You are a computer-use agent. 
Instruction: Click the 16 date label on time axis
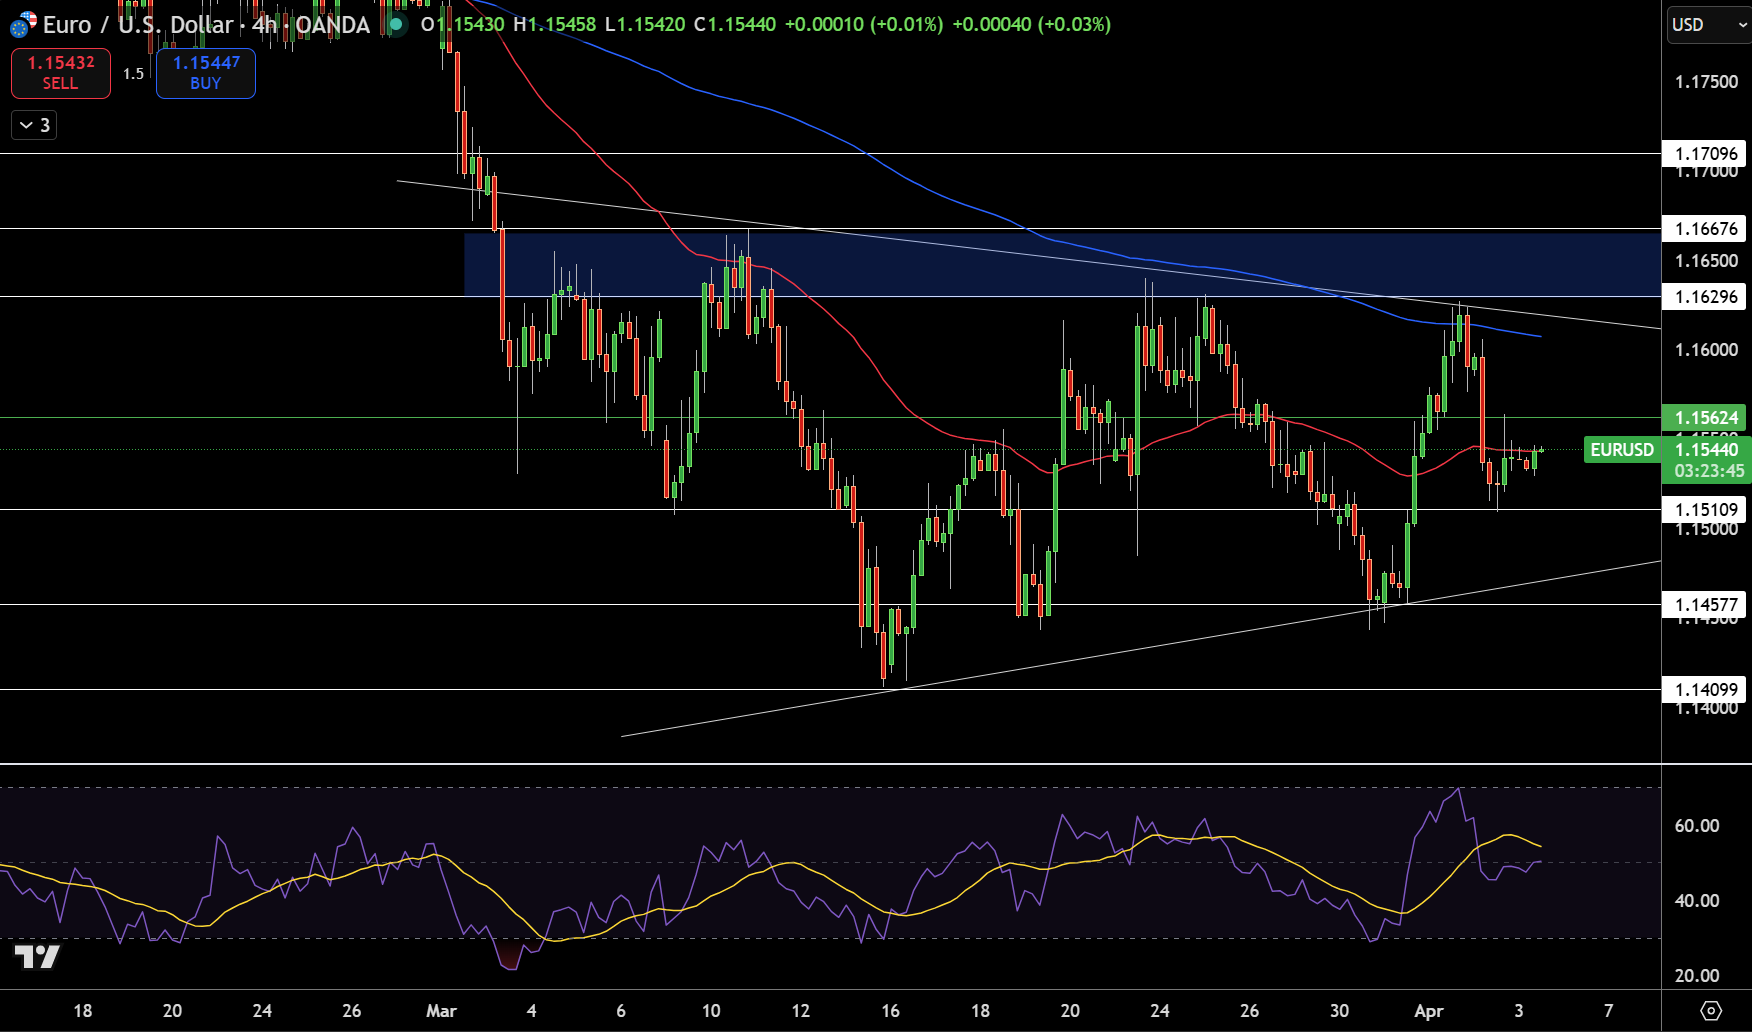[x=890, y=1011]
